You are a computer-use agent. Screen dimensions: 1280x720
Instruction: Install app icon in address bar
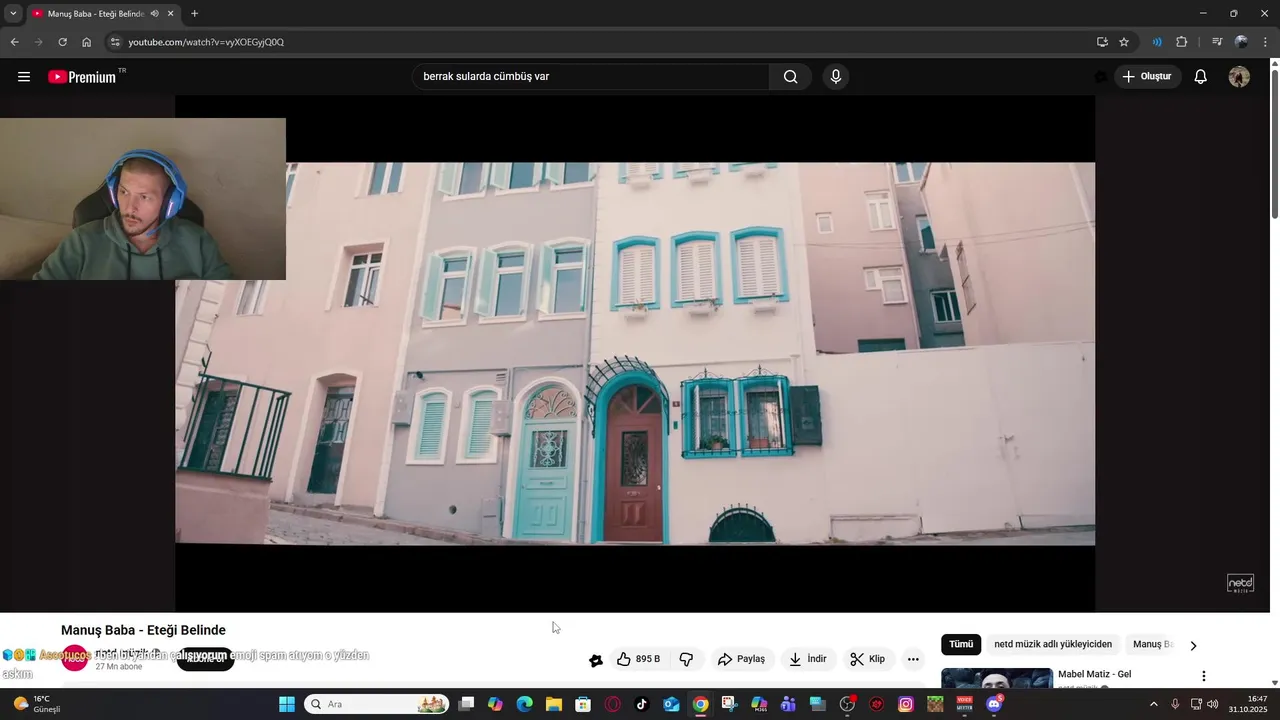coord(1102,42)
